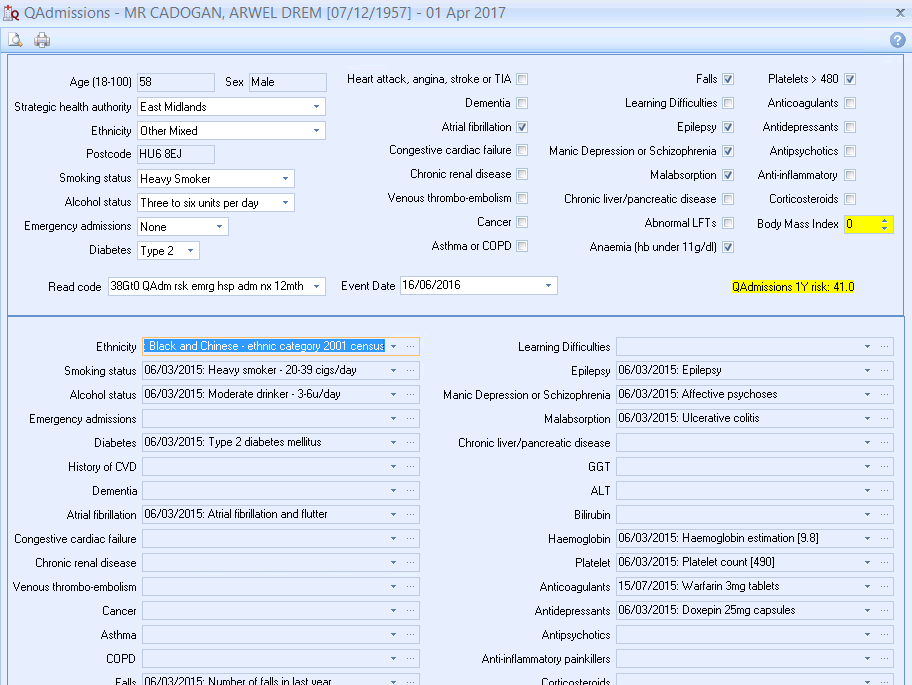This screenshot has width=912, height=685.
Task: Increase the Body Mass Index value
Action: pyautogui.click(x=884, y=220)
